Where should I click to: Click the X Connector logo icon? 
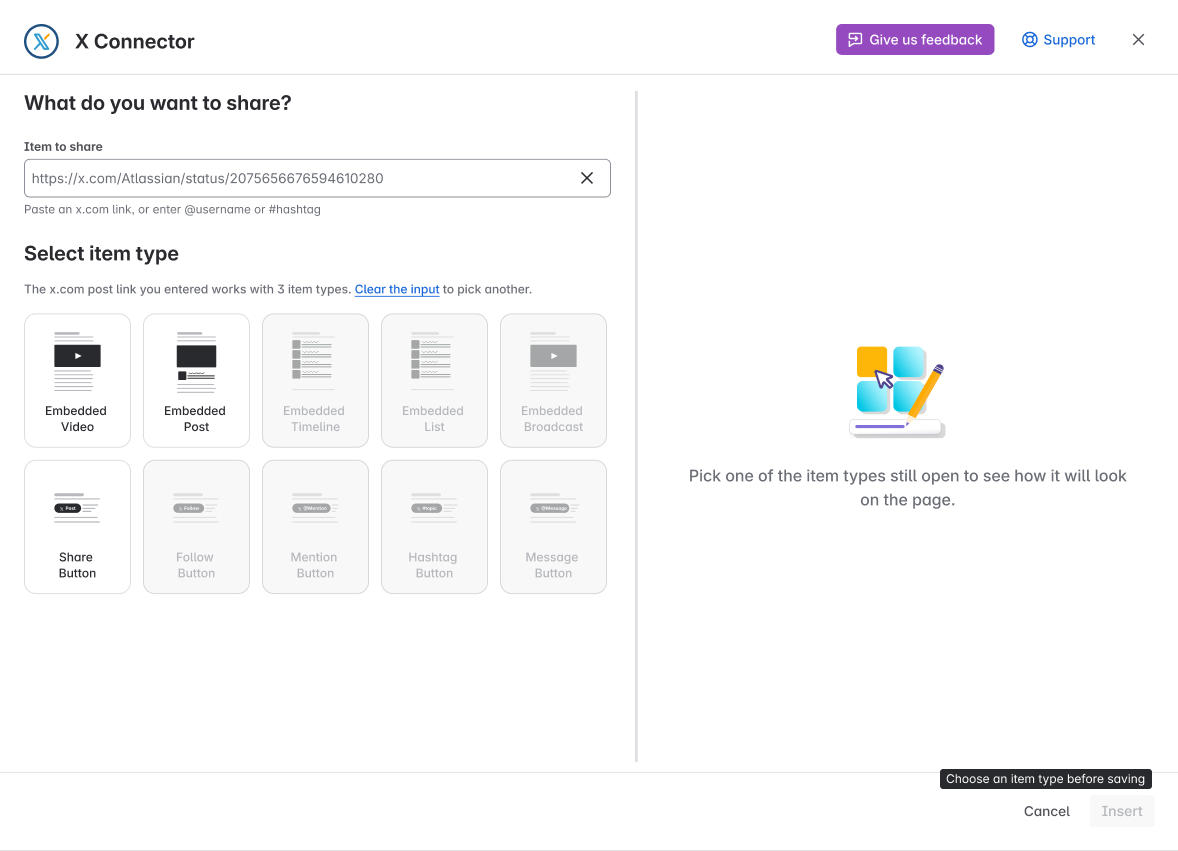click(x=41, y=41)
